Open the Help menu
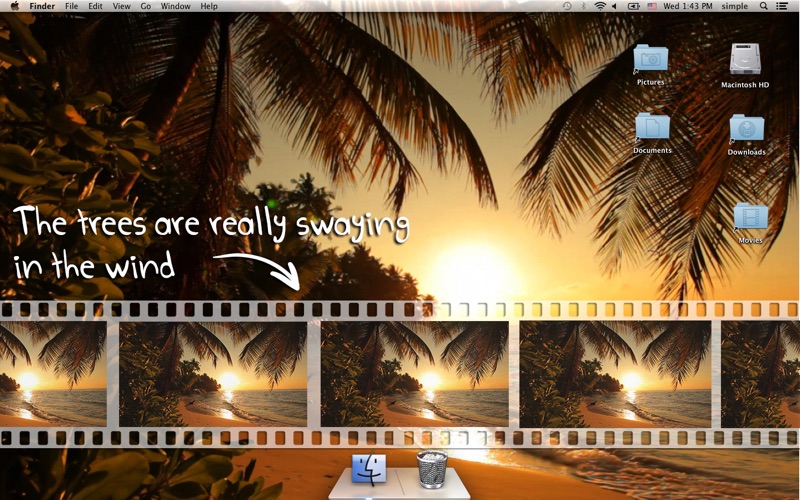 coord(209,6)
